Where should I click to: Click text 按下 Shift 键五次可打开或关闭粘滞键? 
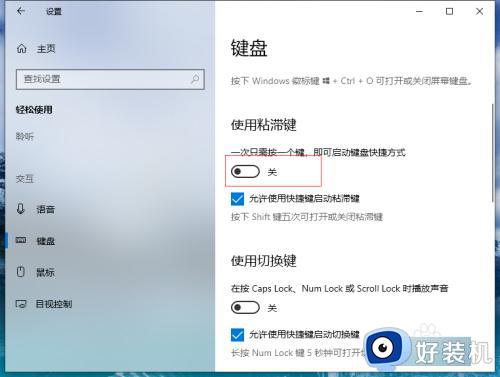[x=307, y=217]
